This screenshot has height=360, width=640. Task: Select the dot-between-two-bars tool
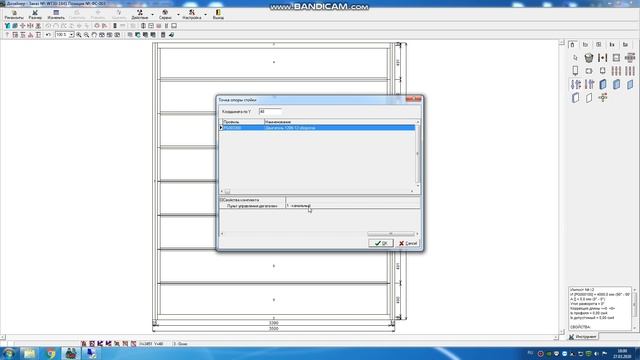coord(602,58)
